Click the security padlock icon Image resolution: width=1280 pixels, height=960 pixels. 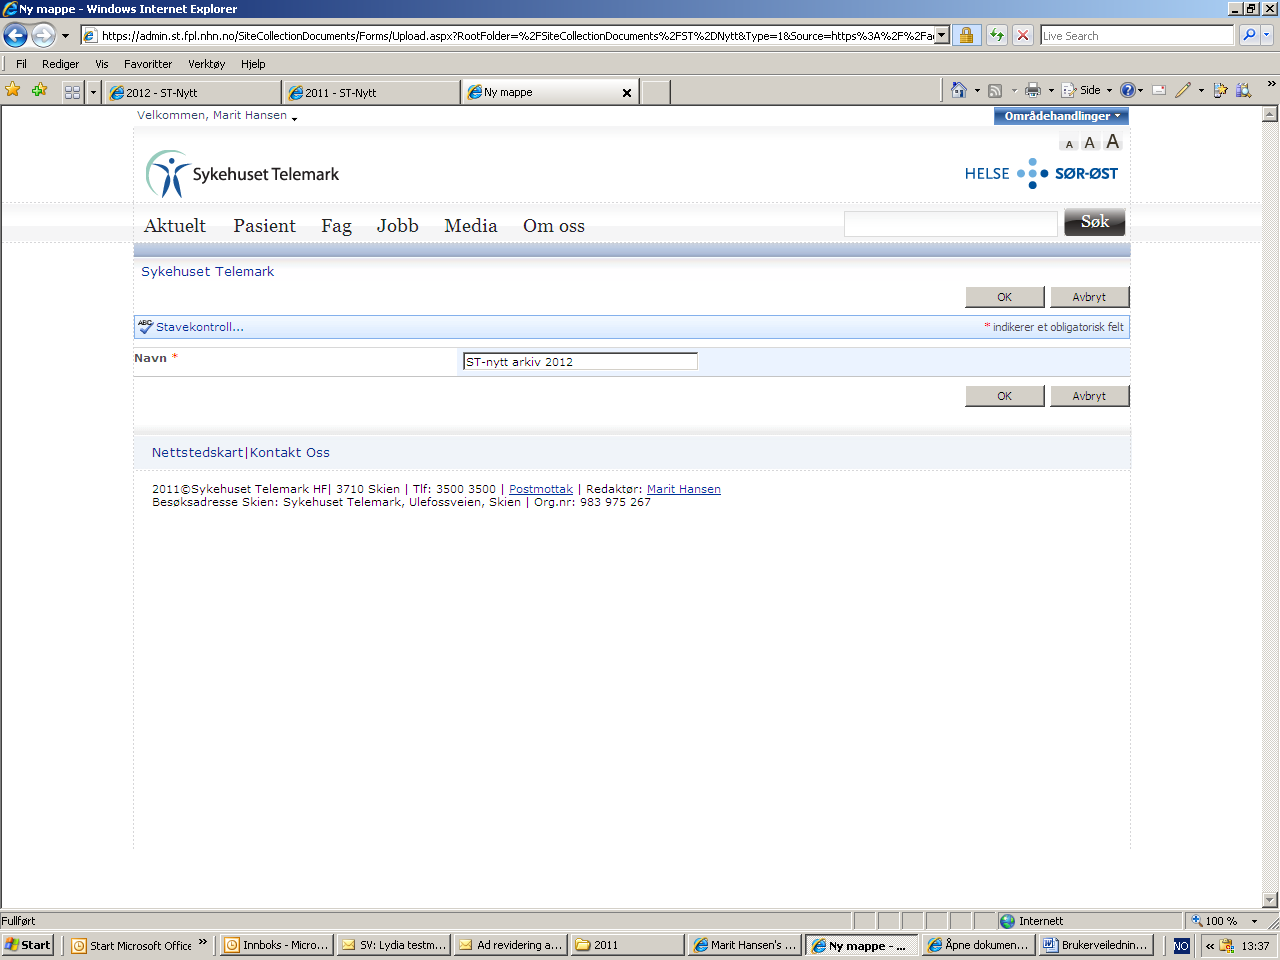coord(966,36)
